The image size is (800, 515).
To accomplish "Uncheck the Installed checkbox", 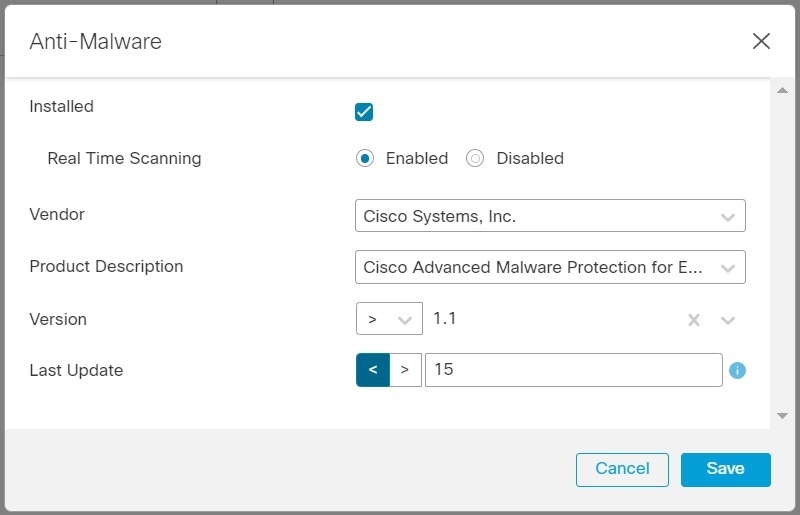I will pyautogui.click(x=364, y=112).
